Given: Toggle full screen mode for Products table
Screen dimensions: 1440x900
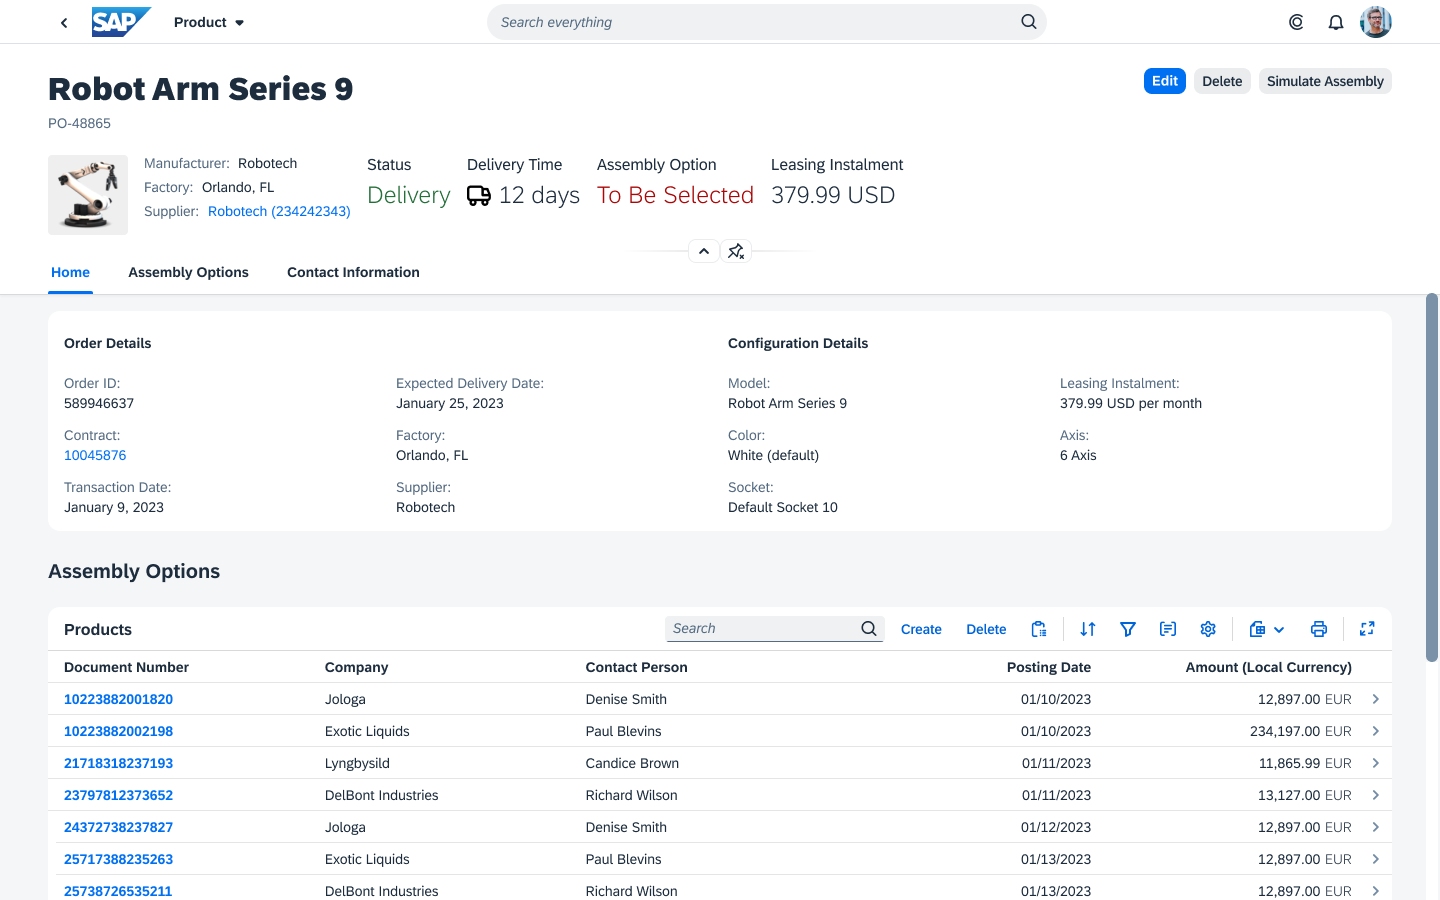Looking at the screenshot, I should pos(1367,629).
